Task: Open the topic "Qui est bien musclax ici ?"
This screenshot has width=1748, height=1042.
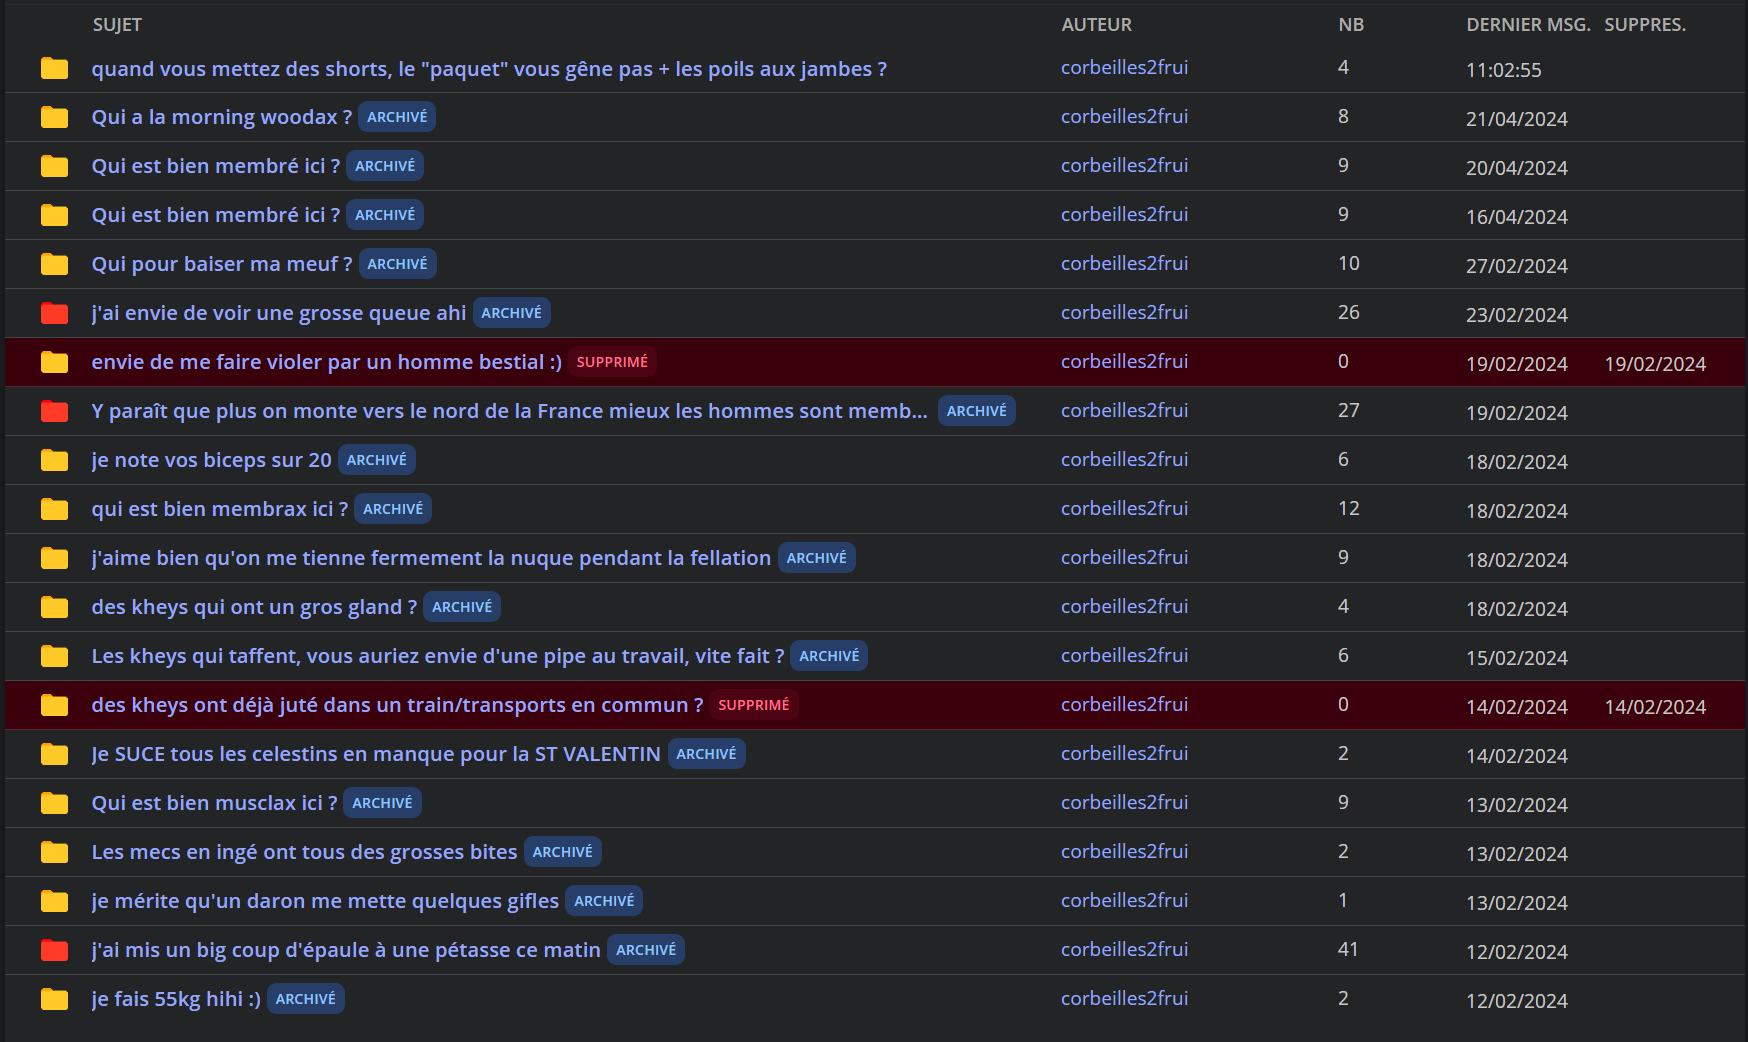Action: (214, 803)
